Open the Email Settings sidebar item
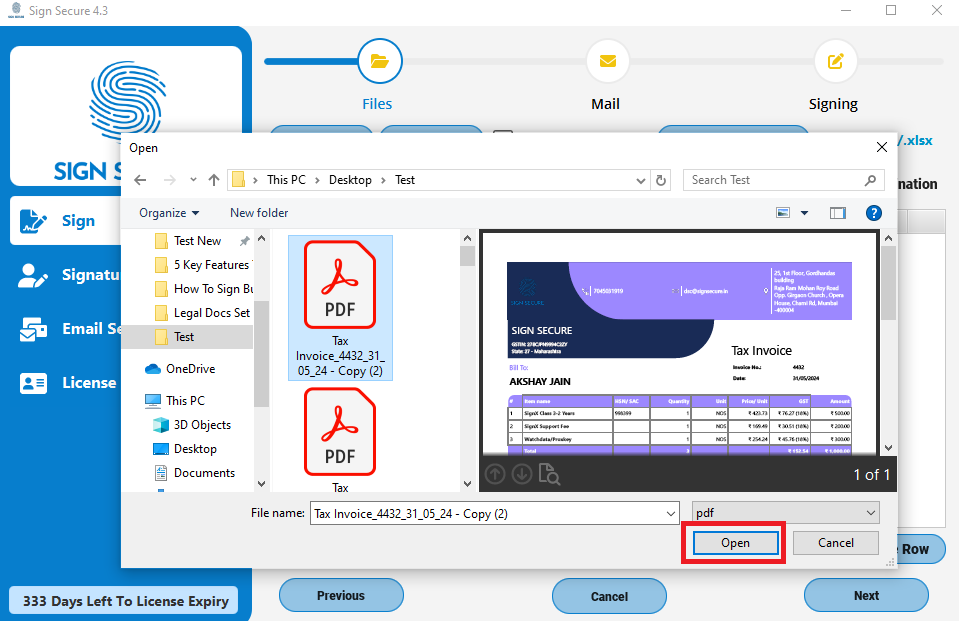 70,329
